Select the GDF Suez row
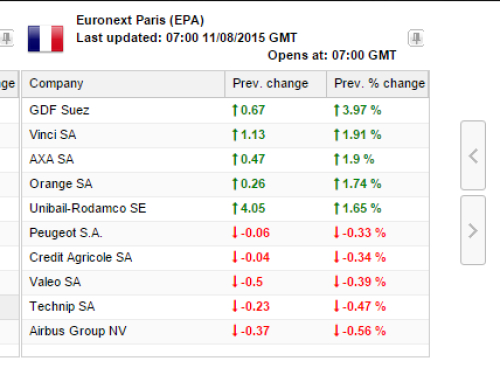The height and width of the screenshot is (368, 500). [x=225, y=110]
